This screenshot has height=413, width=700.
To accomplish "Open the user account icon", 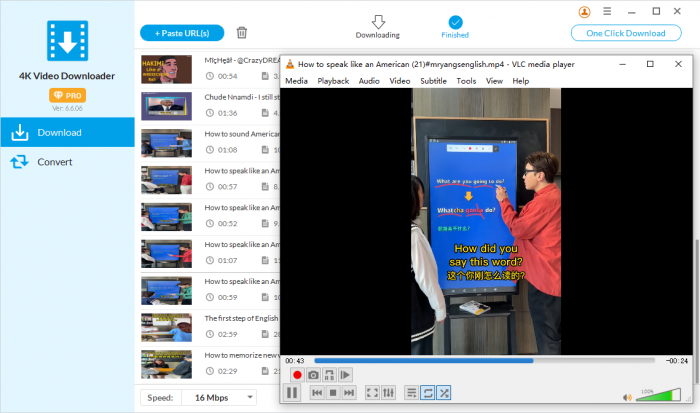I will coord(585,12).
